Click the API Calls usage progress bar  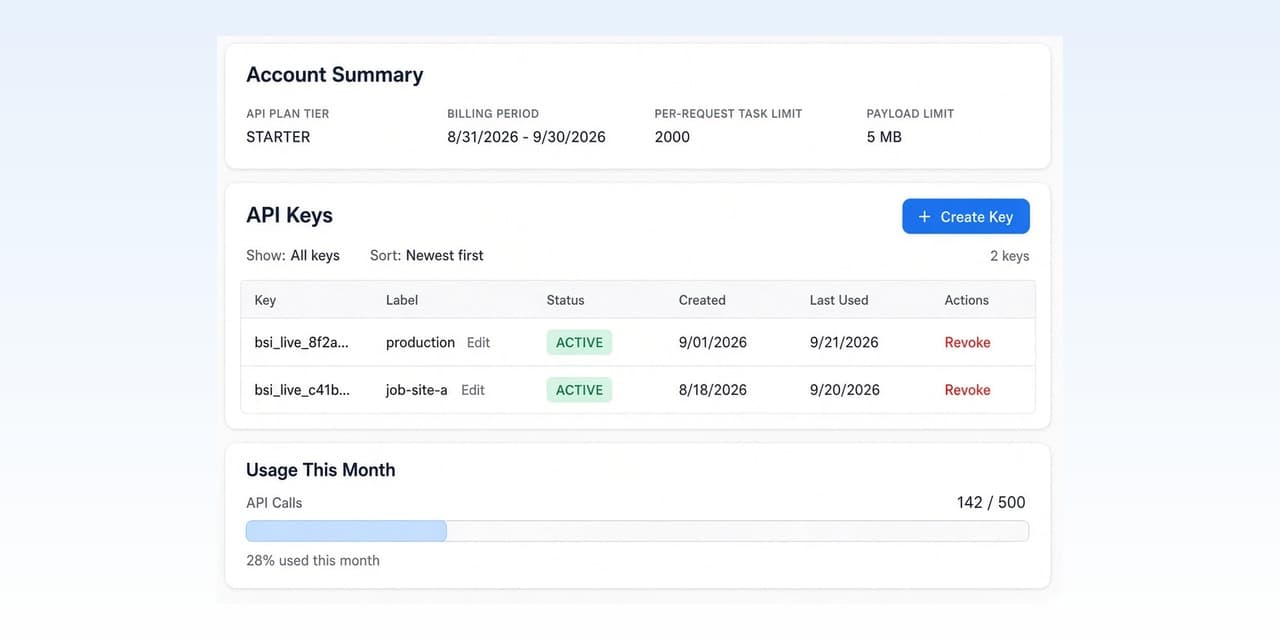[x=637, y=531]
